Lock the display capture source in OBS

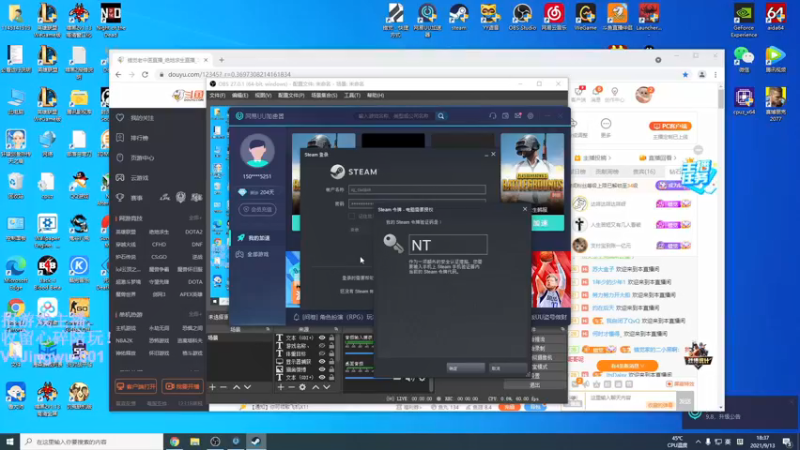click(332, 361)
